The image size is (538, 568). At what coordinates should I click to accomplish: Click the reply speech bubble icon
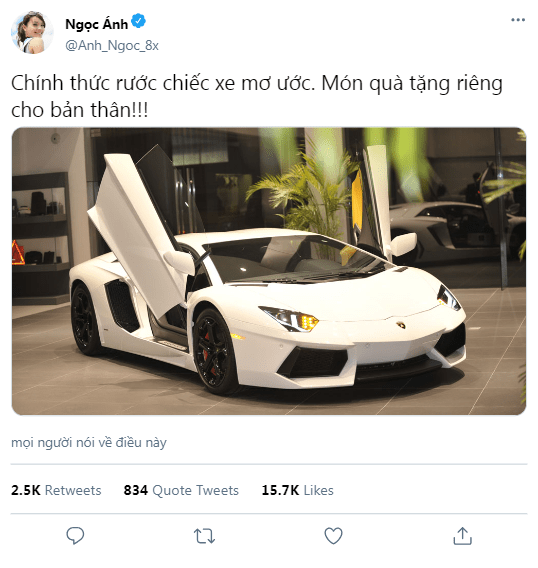(75, 536)
